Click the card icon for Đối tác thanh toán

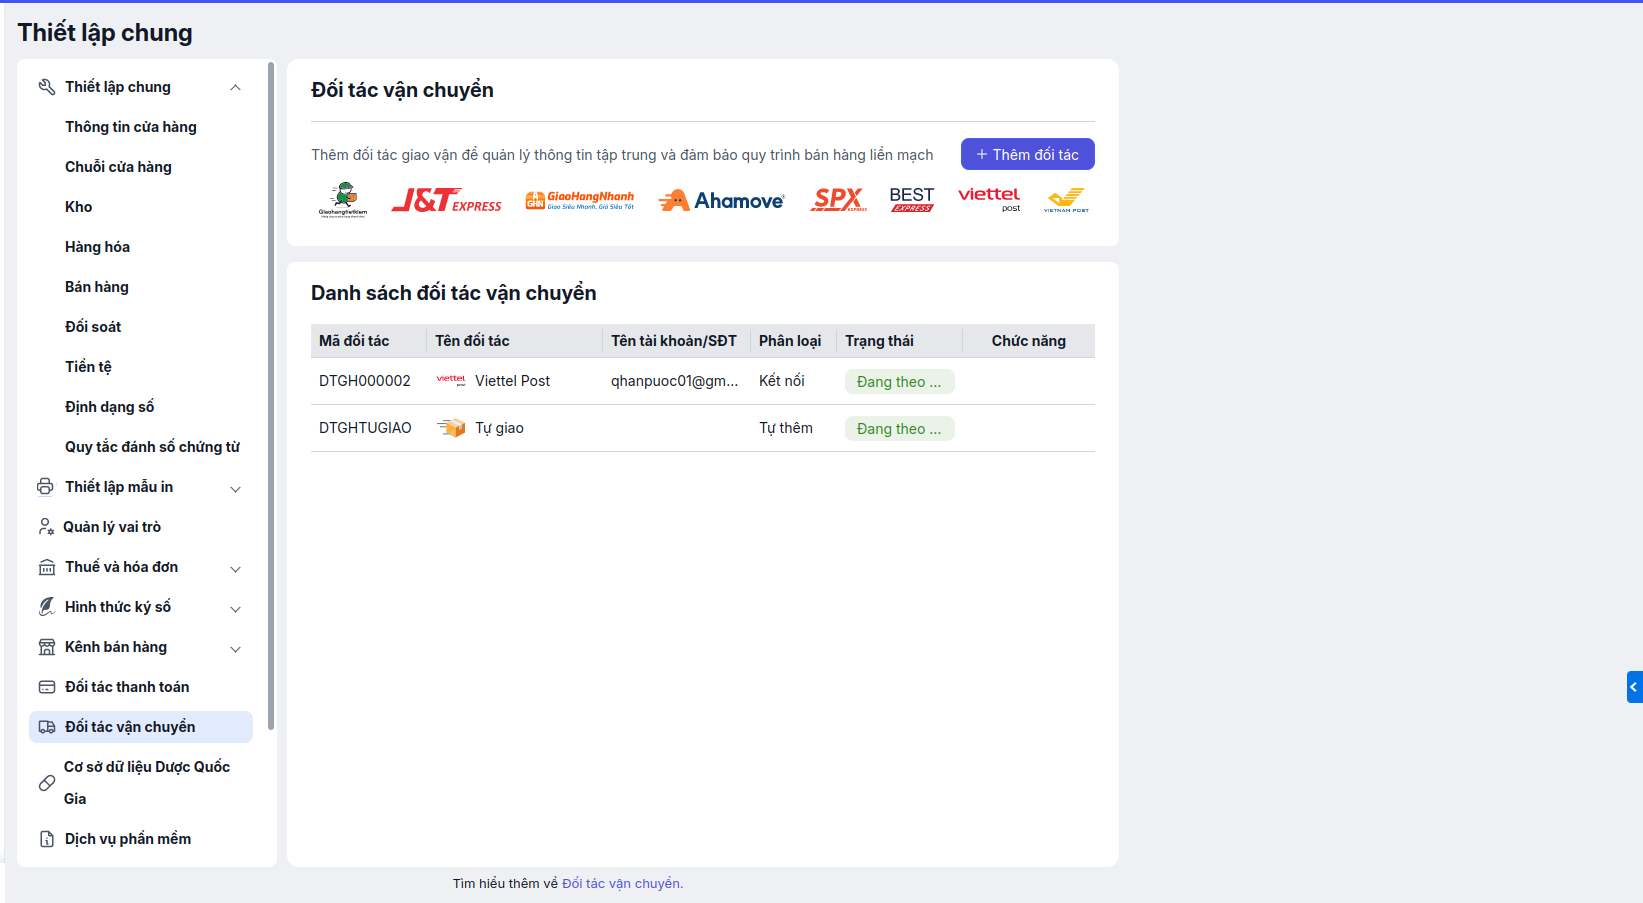coord(46,687)
